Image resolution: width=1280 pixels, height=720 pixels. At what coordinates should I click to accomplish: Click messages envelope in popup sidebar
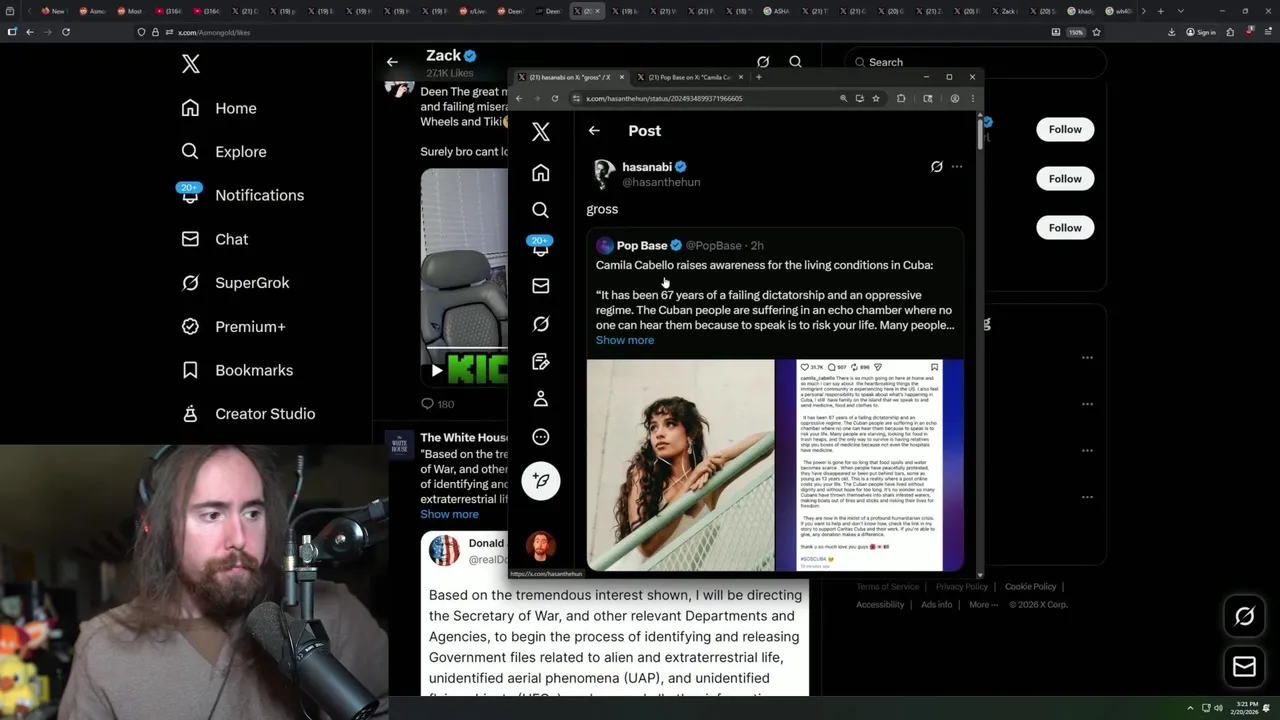(x=541, y=286)
